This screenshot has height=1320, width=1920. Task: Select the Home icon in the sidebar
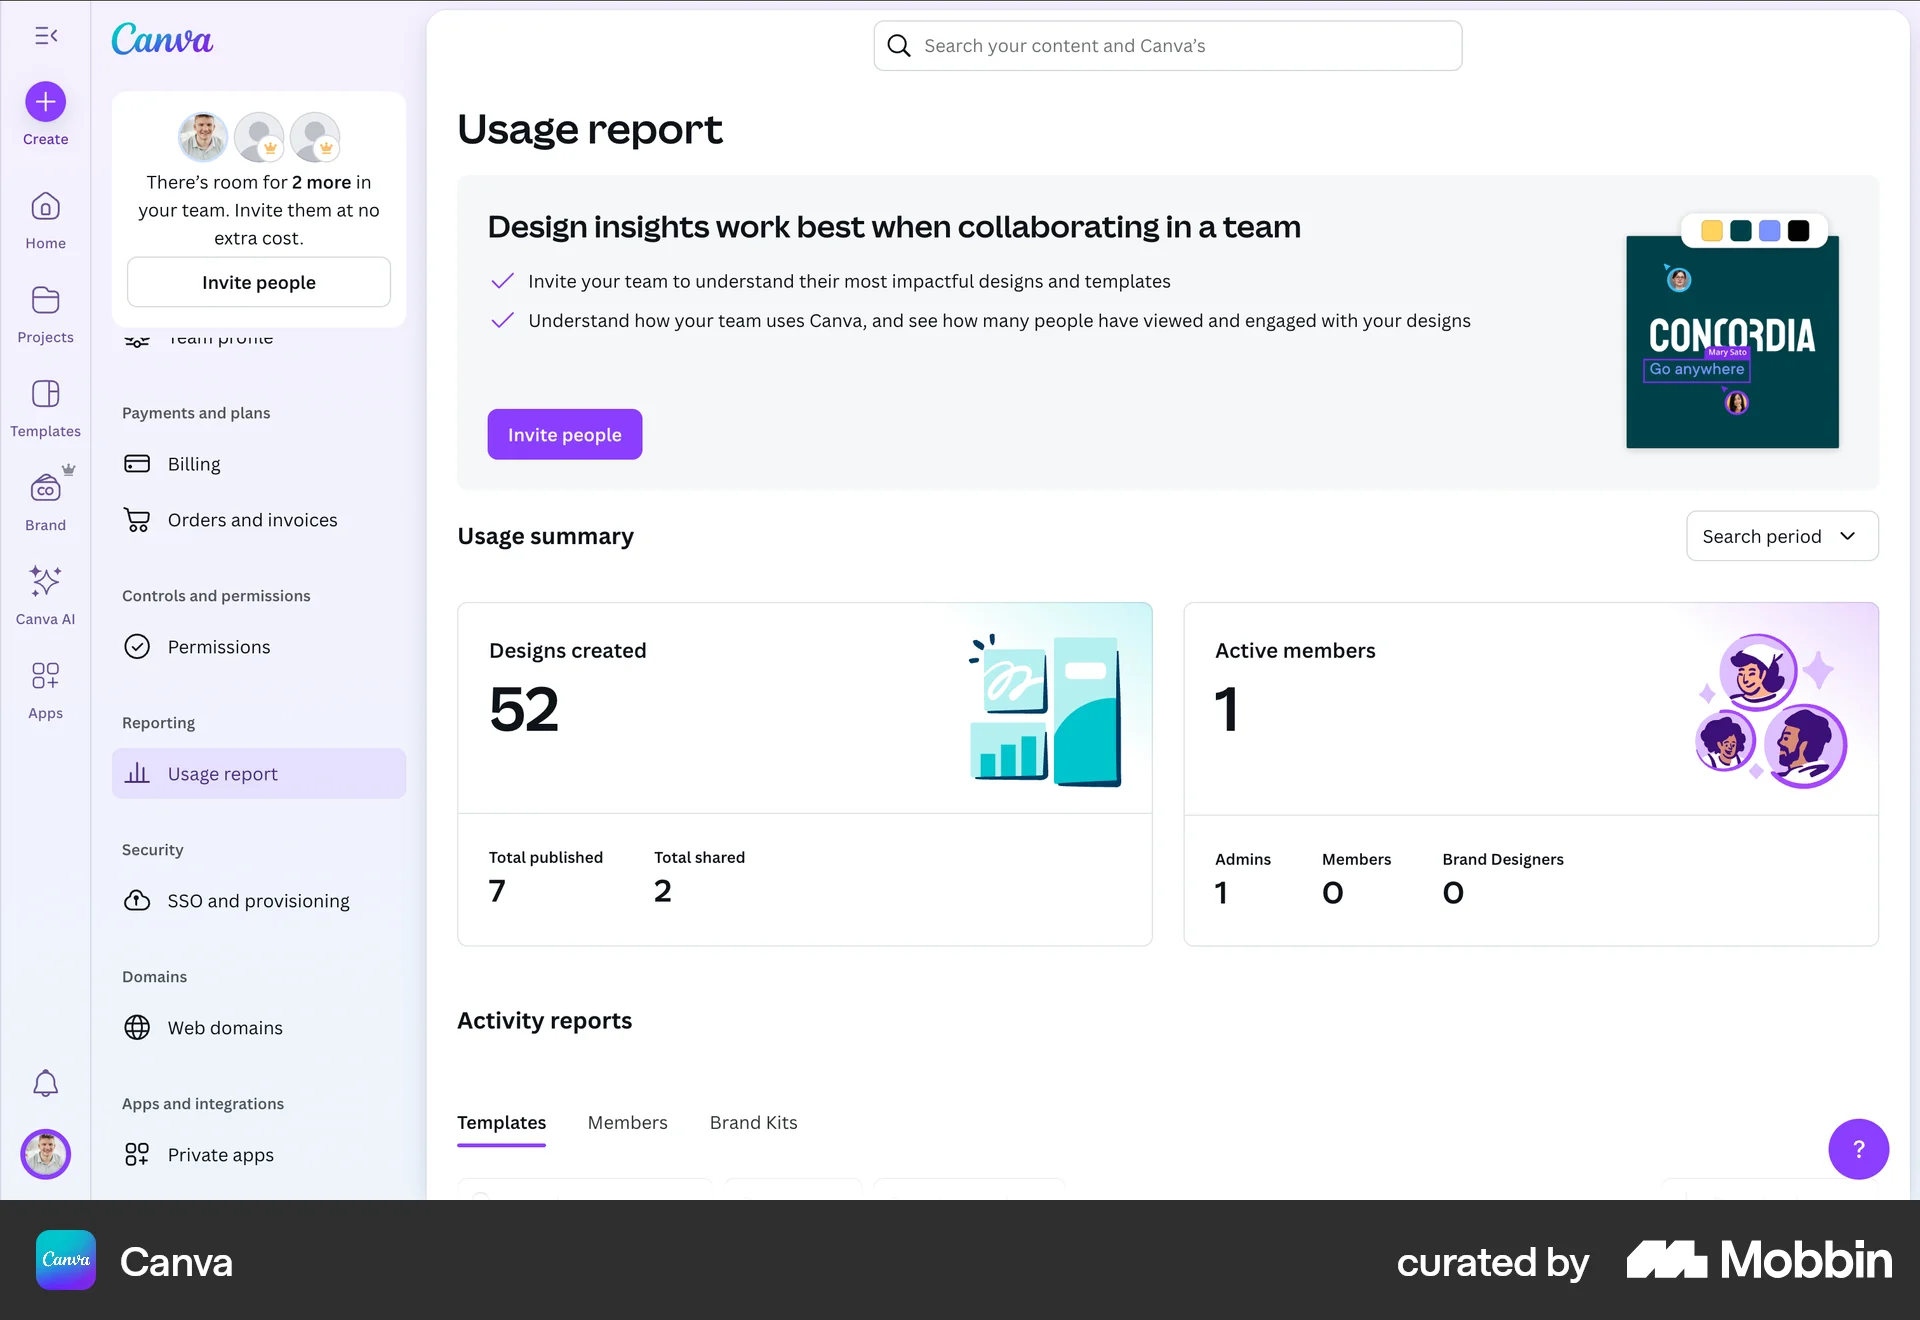[45, 205]
